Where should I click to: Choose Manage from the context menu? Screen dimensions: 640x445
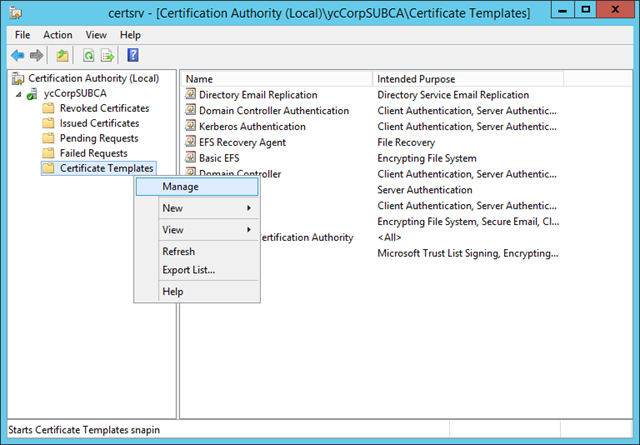197,187
